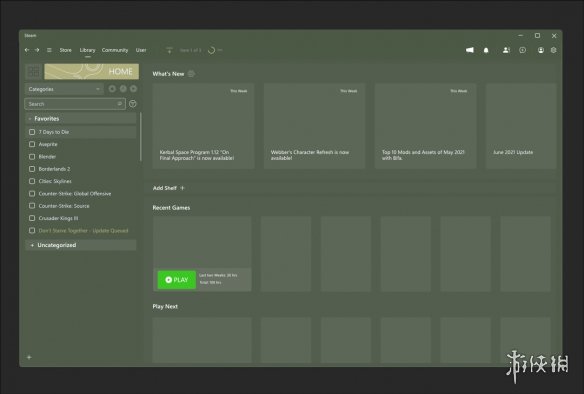584x394 pixels.
Task: Tick the Cities: Skylines checkbox
Action: pyautogui.click(x=32, y=181)
